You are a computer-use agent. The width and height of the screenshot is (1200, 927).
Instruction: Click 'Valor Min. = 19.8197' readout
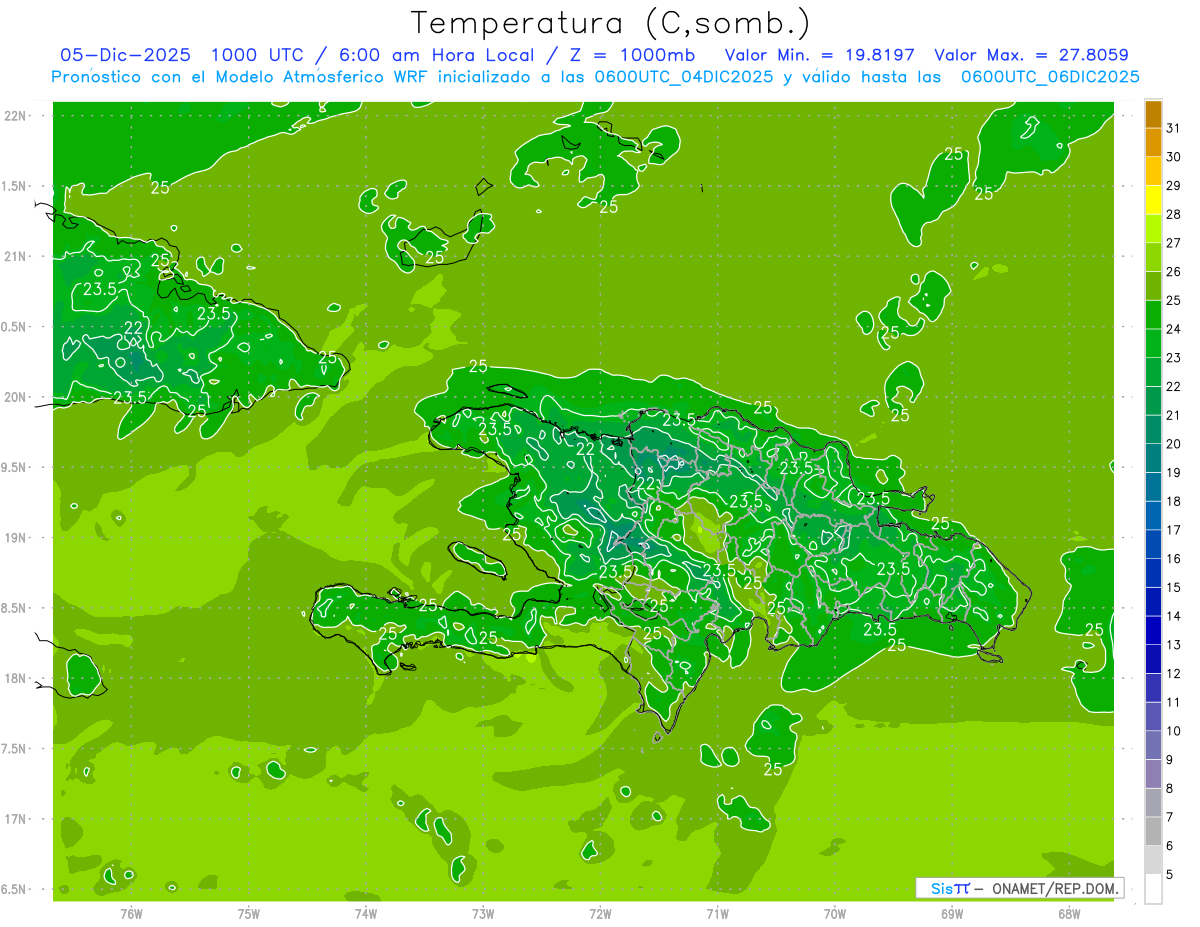820,55
